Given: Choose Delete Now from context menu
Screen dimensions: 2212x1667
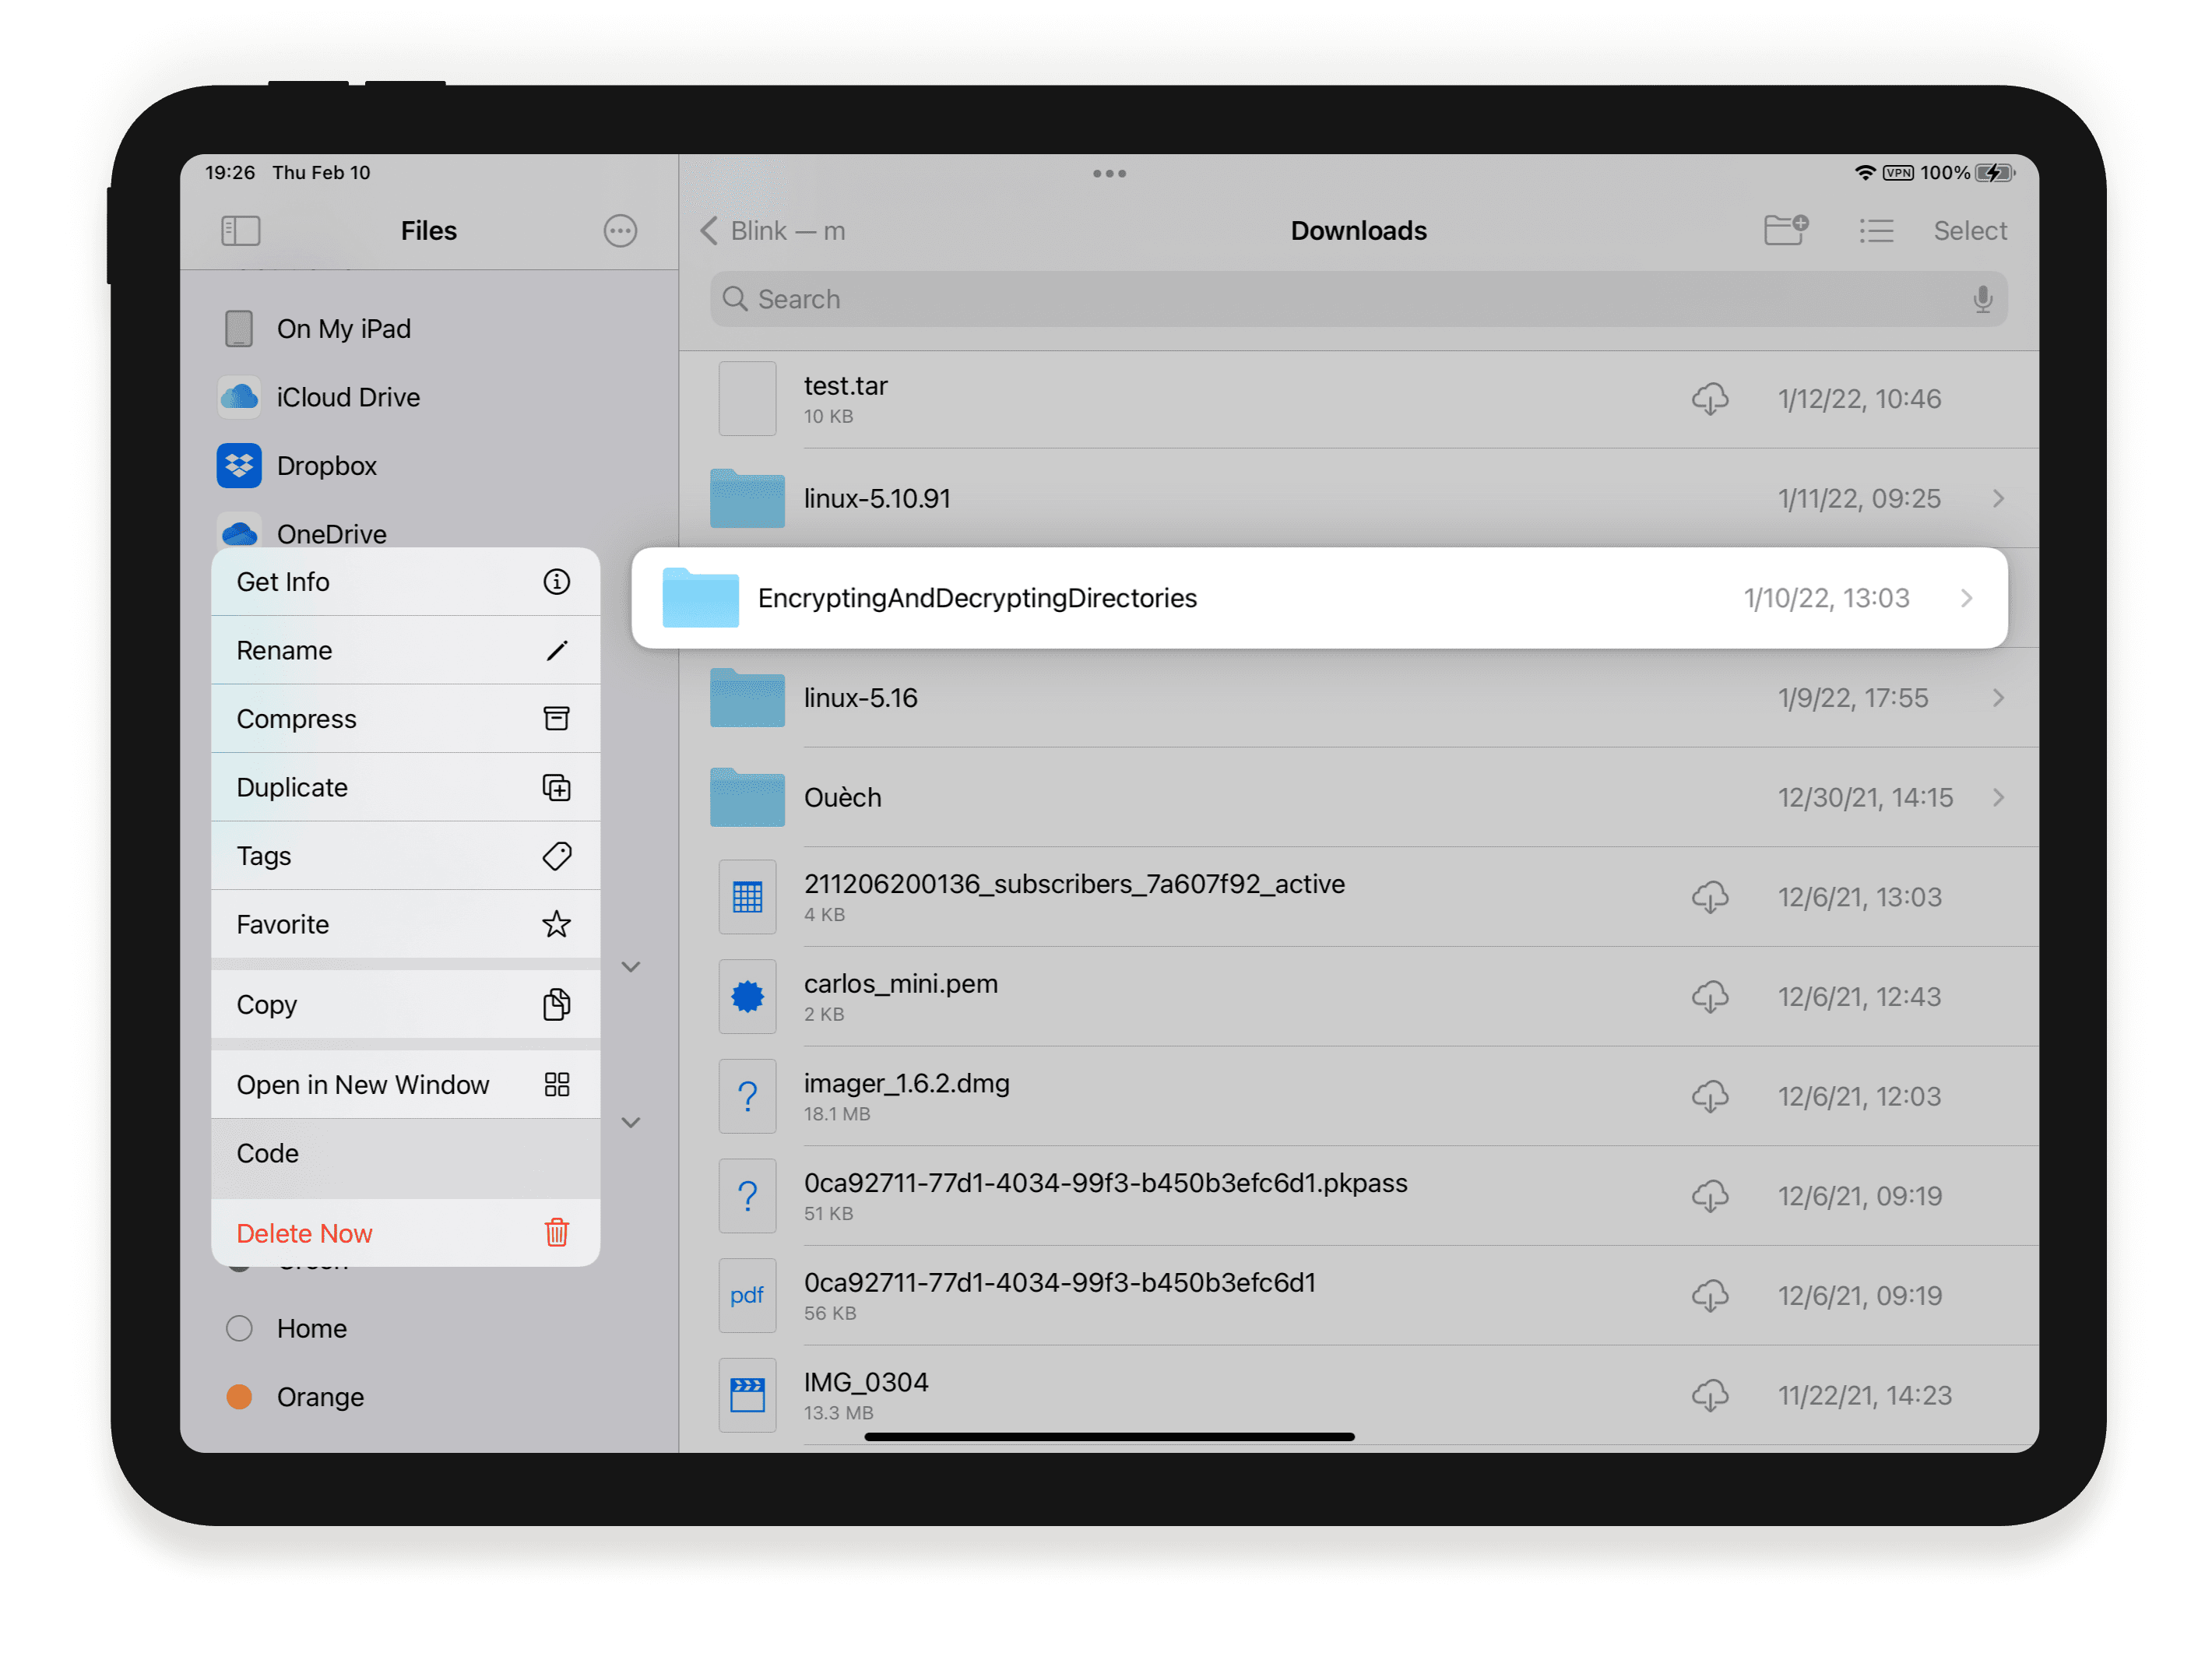Looking at the screenshot, I should pos(405,1233).
